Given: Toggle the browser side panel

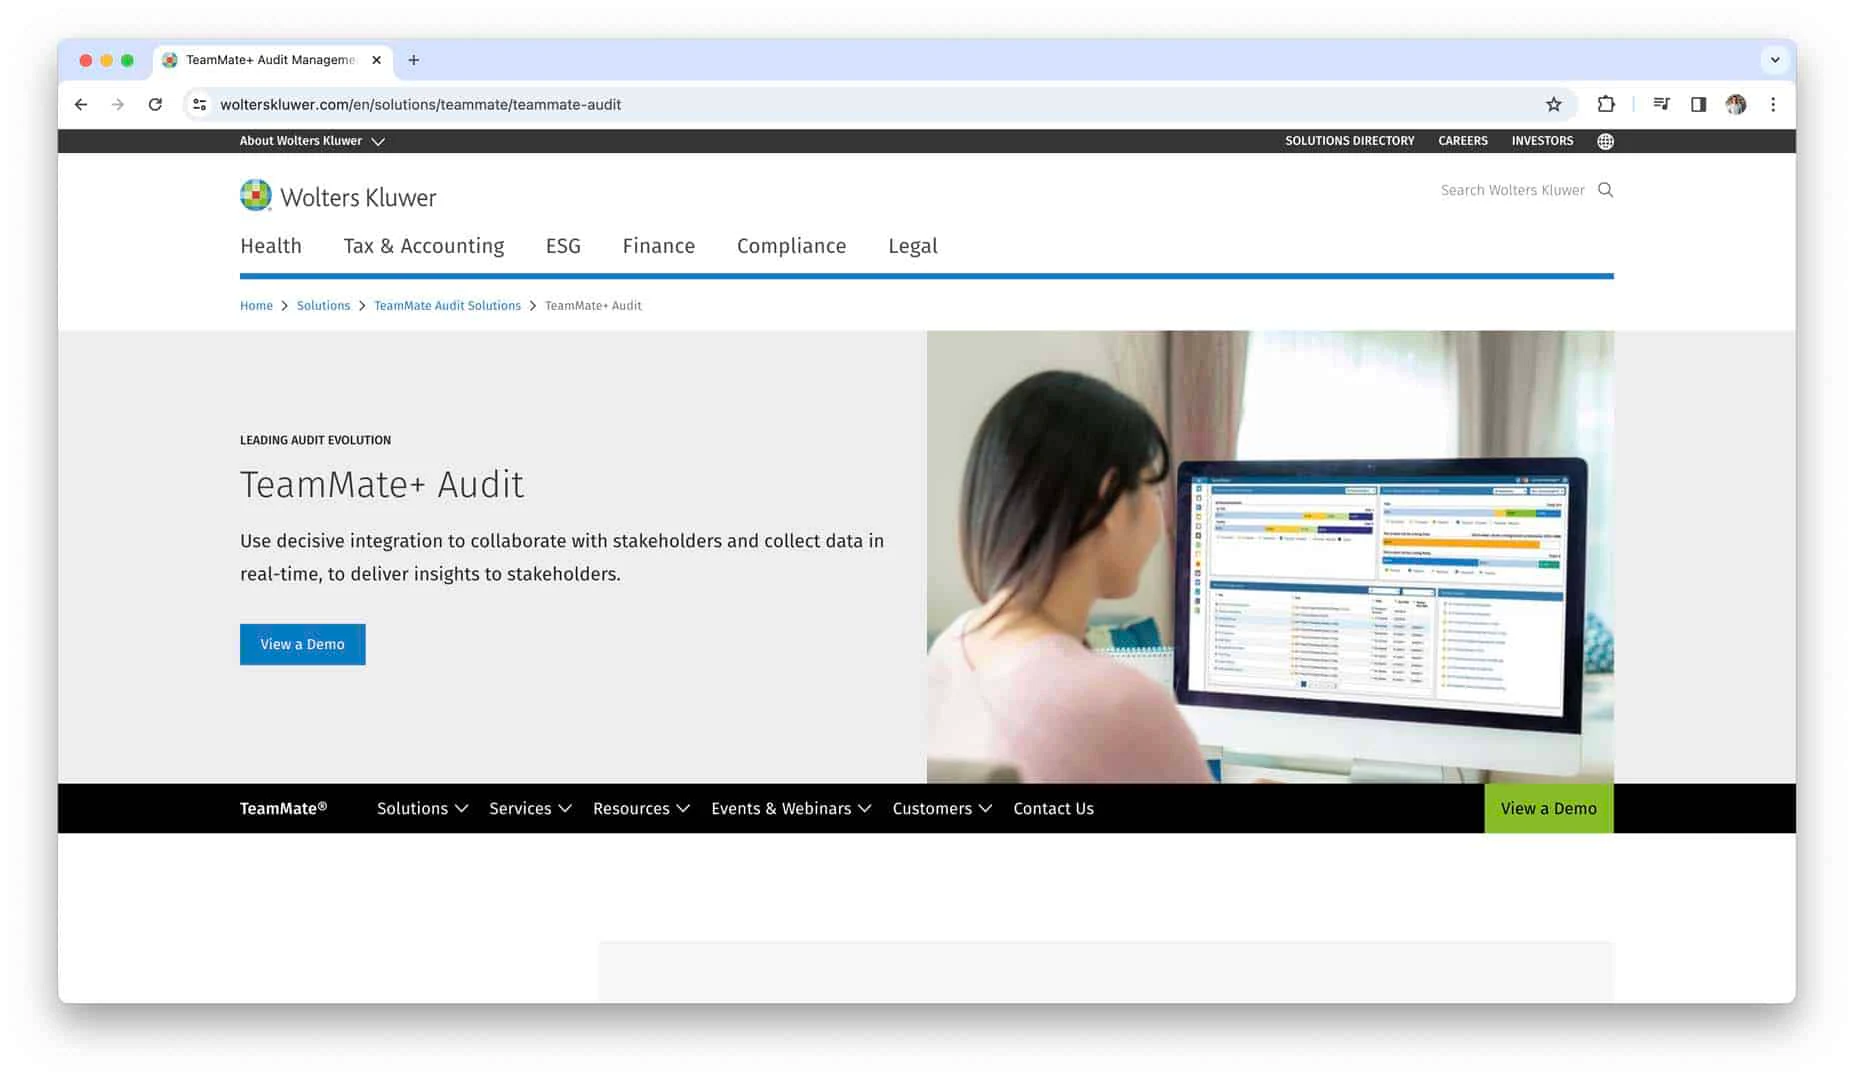Looking at the screenshot, I should (1698, 104).
